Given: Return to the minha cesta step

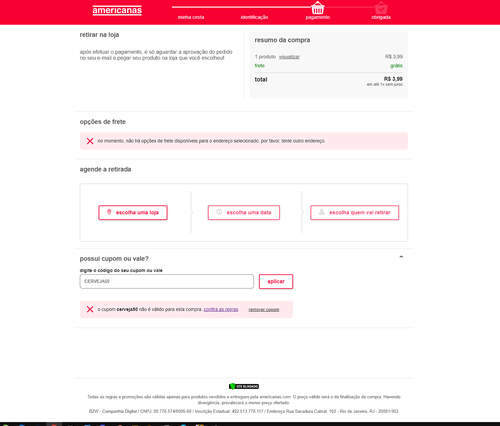Looking at the screenshot, I should (x=191, y=17).
